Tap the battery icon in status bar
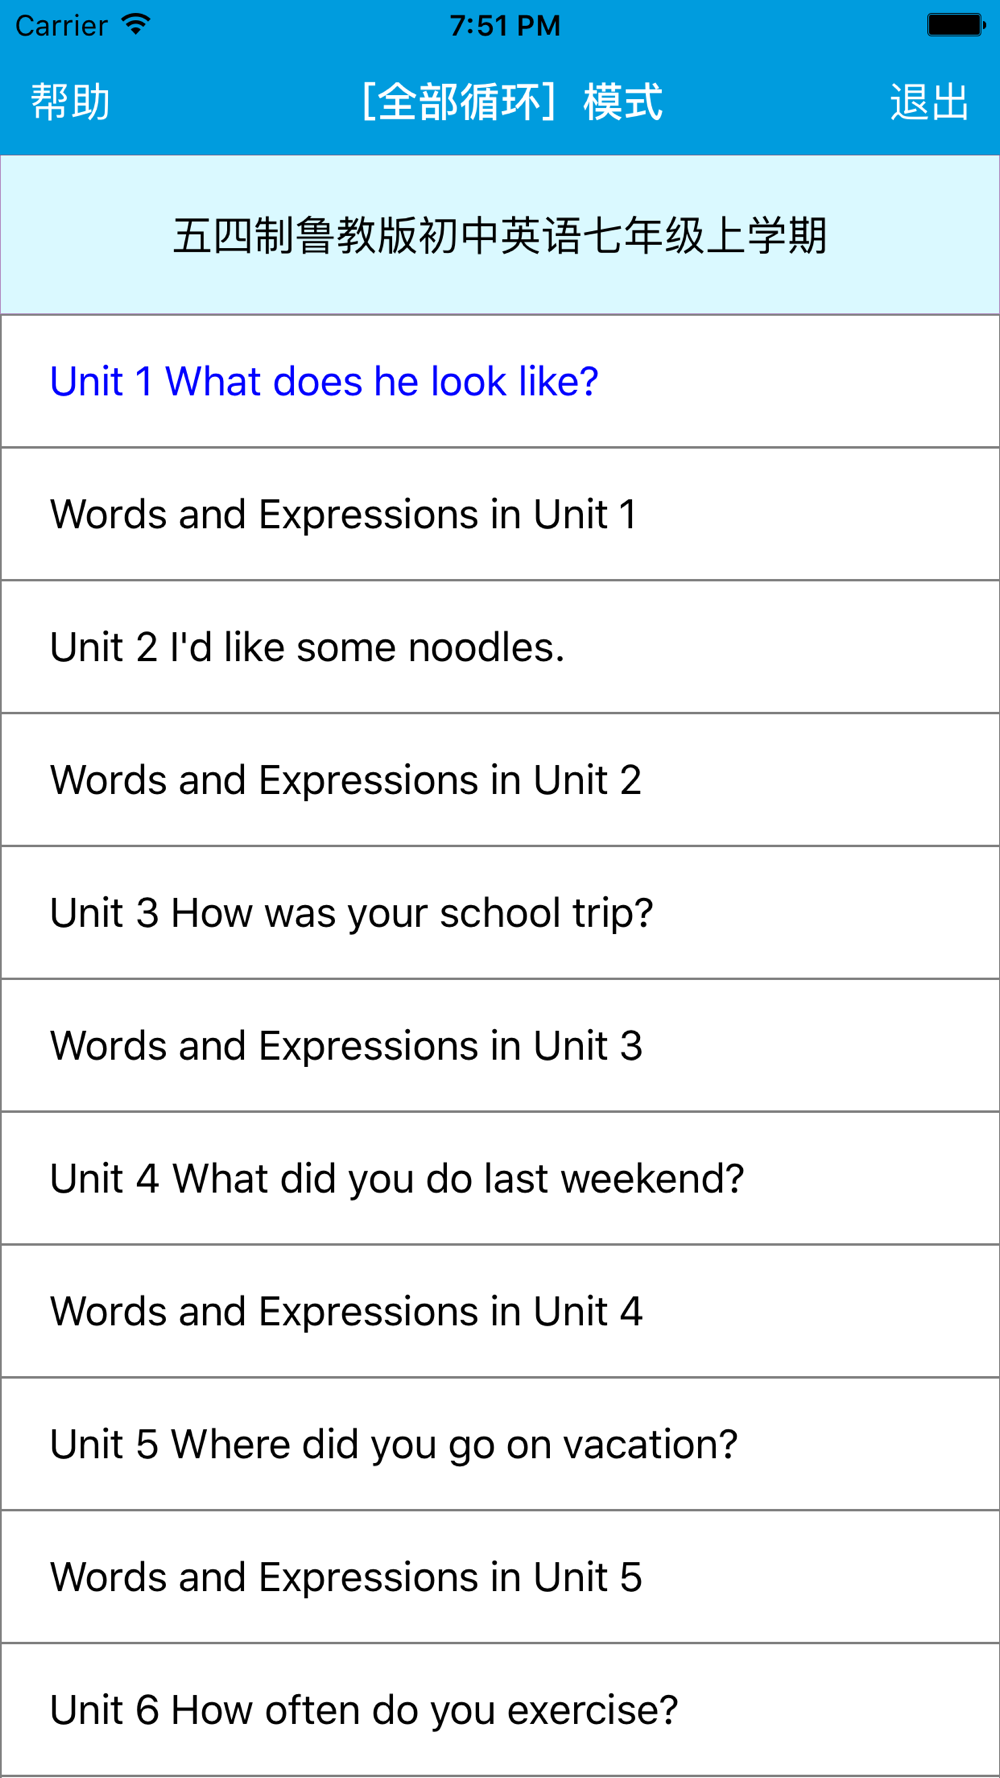The width and height of the screenshot is (1000, 1778). click(956, 24)
